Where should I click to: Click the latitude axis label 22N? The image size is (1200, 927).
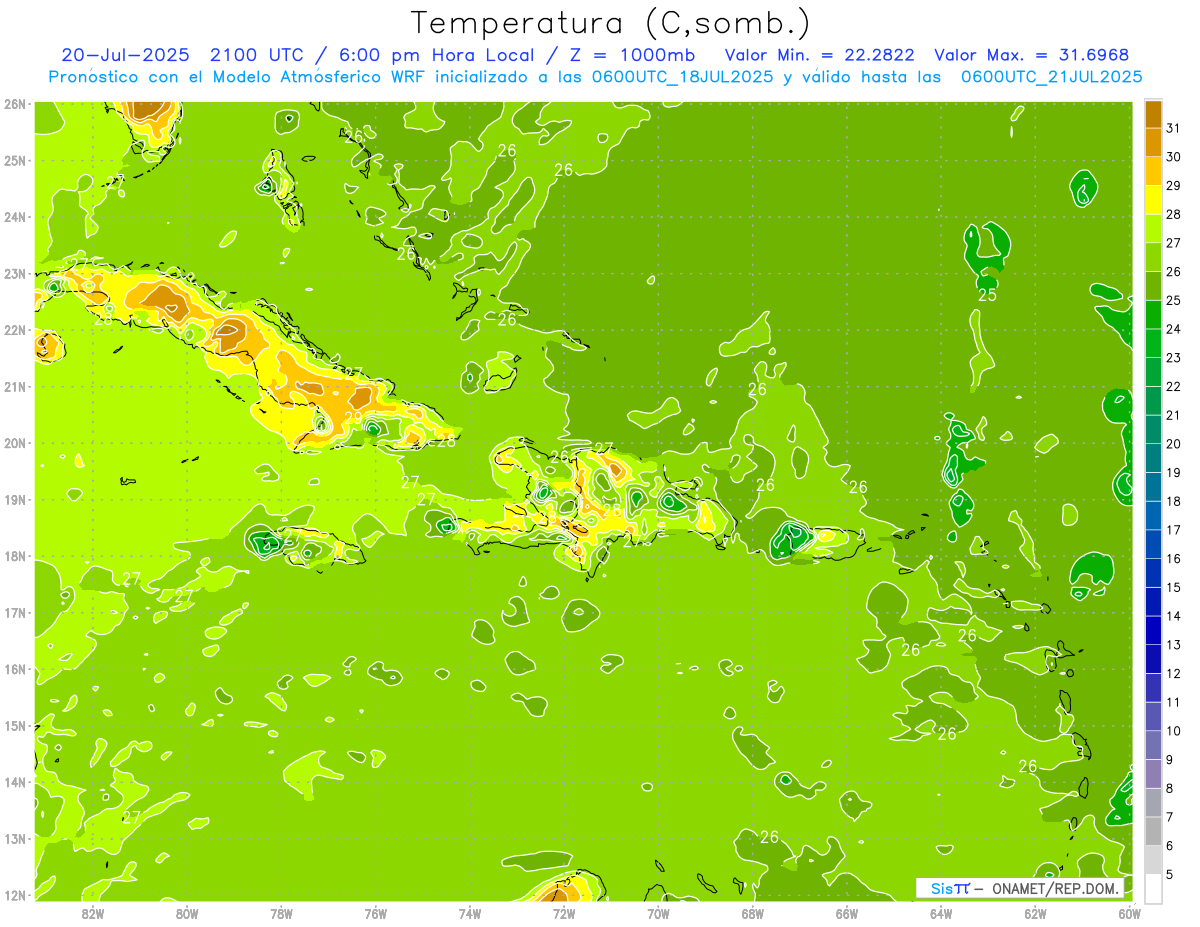(15, 330)
